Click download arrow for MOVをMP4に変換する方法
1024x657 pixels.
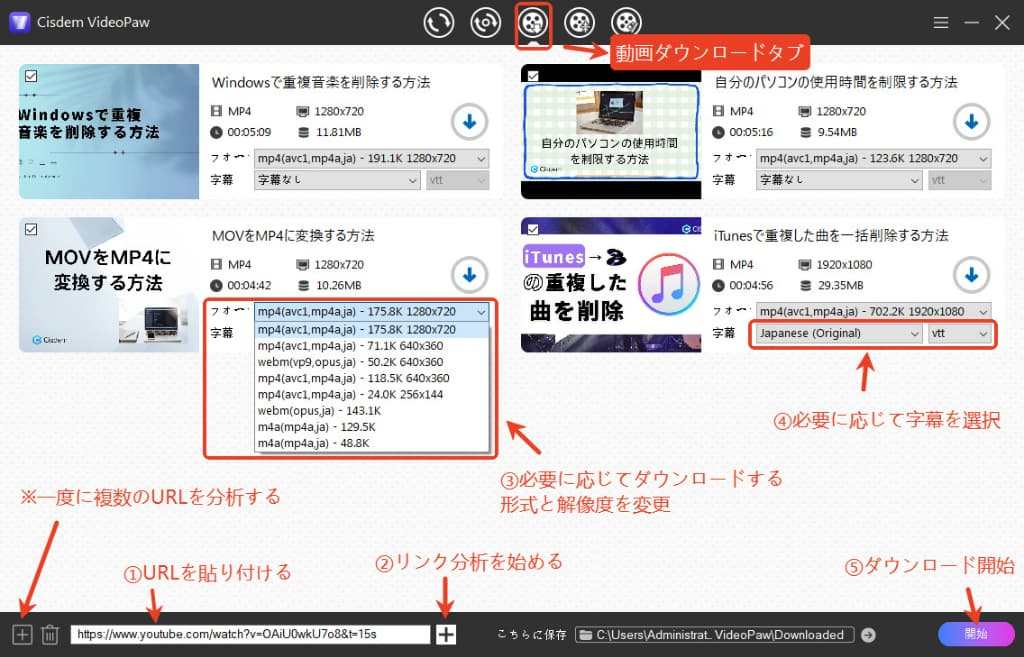(x=468, y=274)
